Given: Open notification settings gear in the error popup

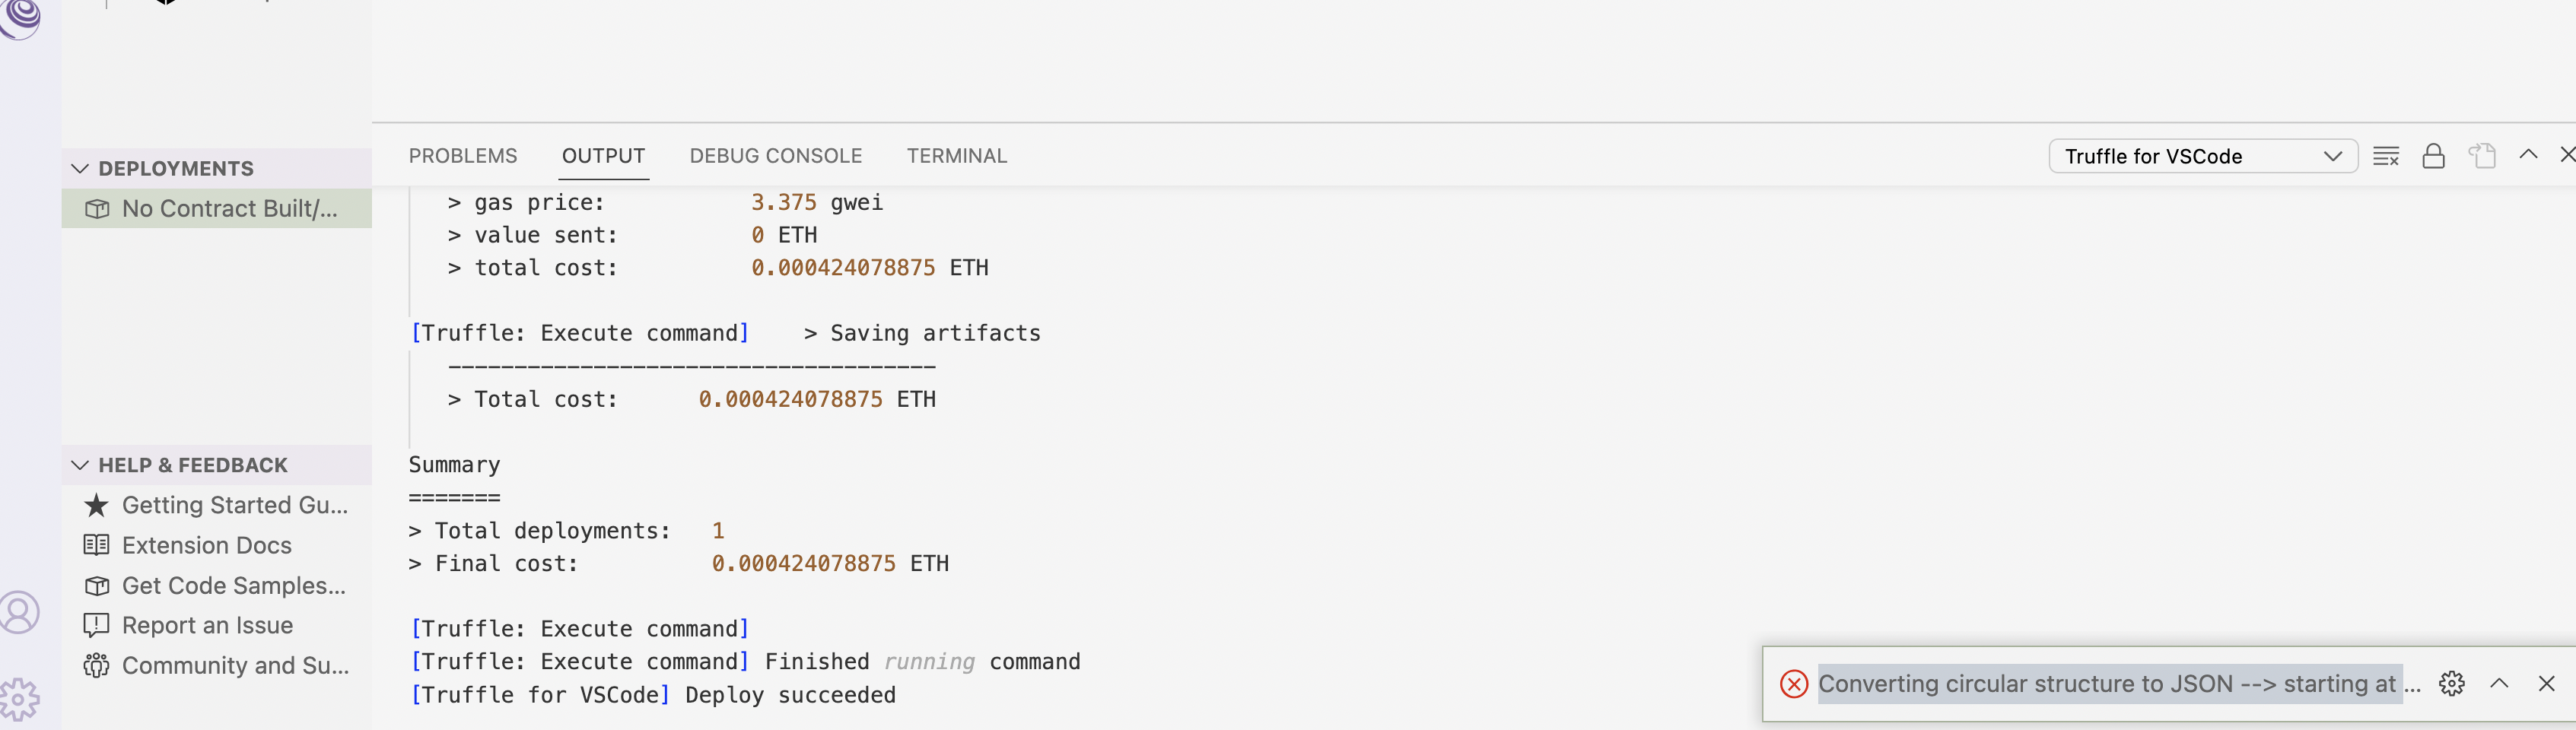Looking at the screenshot, I should (2451, 684).
